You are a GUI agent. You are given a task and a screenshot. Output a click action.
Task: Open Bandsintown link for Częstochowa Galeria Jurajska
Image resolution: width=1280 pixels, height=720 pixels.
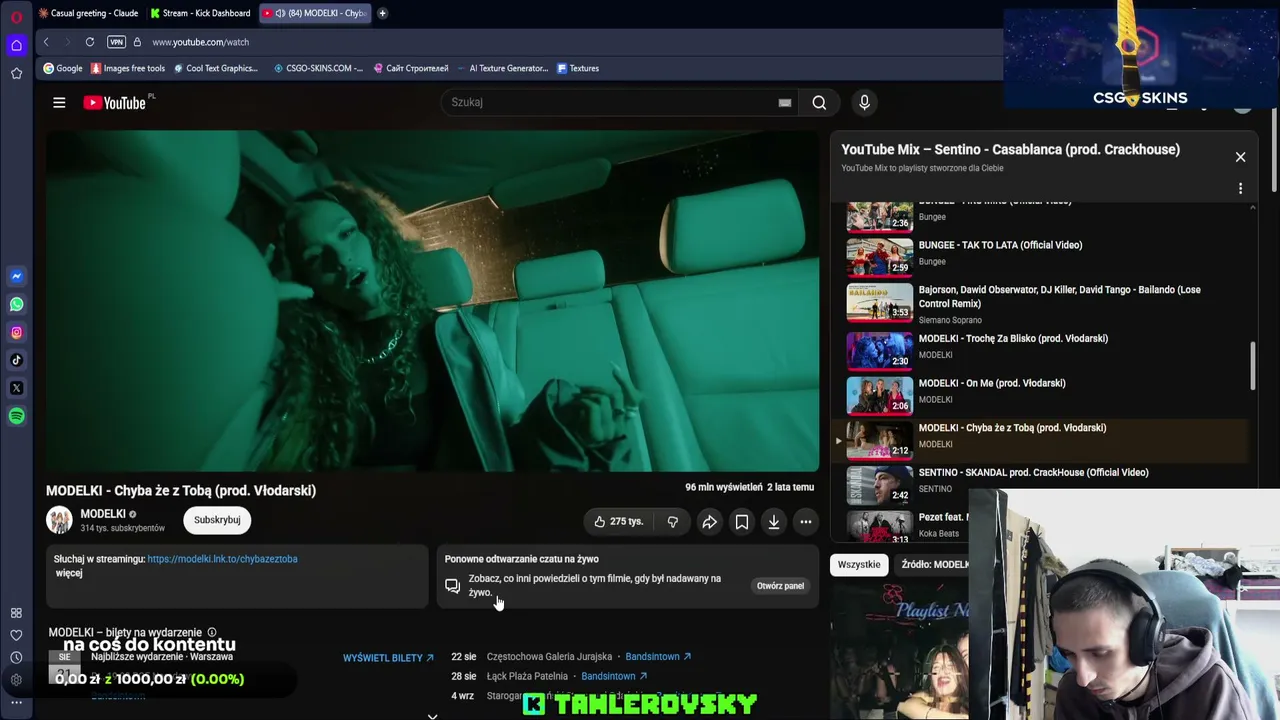(658, 657)
